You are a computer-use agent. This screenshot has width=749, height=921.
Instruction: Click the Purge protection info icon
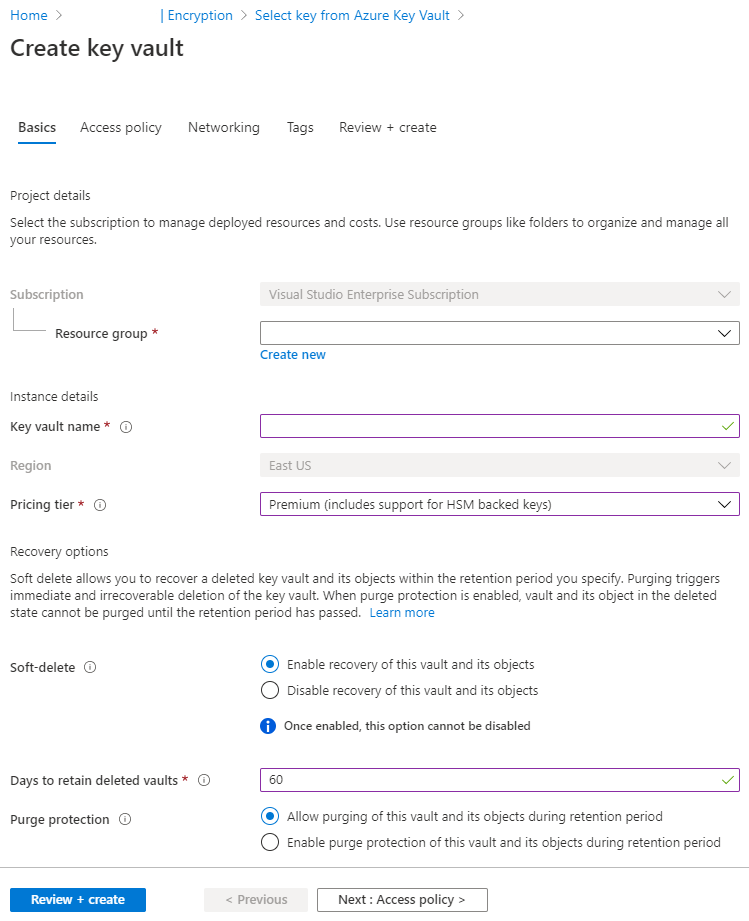pos(125,819)
